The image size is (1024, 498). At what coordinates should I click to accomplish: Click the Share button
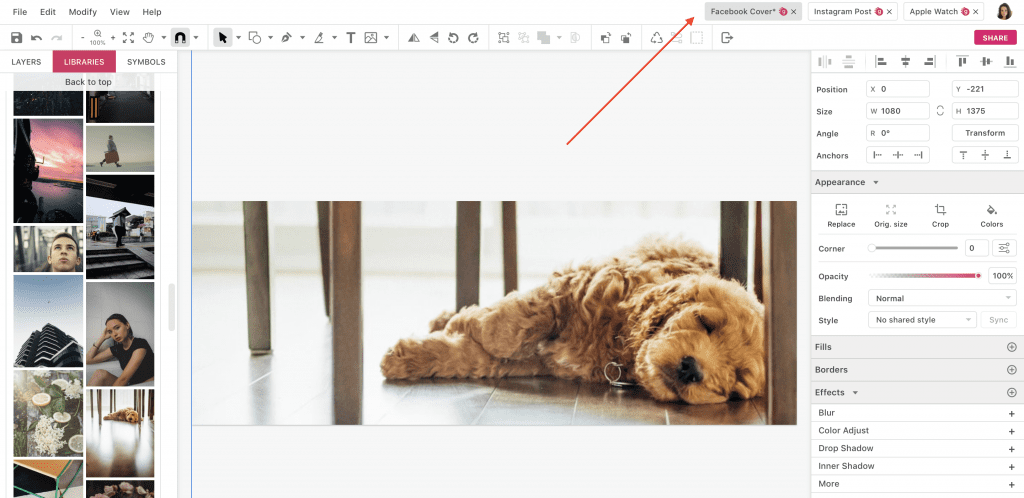995,38
